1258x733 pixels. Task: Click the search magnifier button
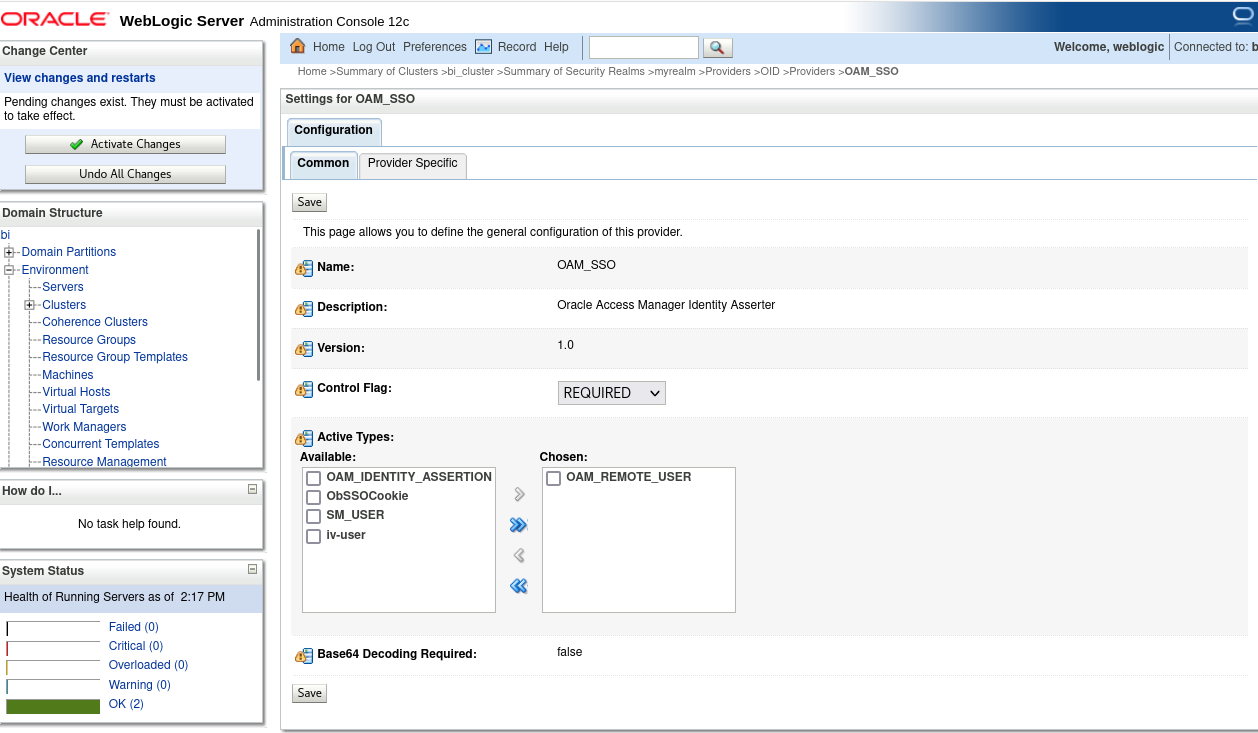(x=718, y=48)
